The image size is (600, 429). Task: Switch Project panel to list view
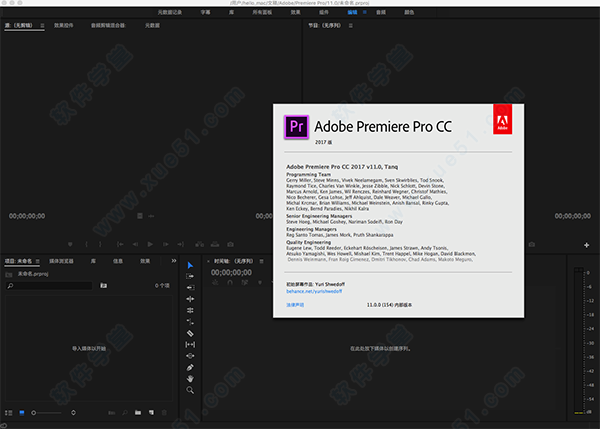point(8,413)
